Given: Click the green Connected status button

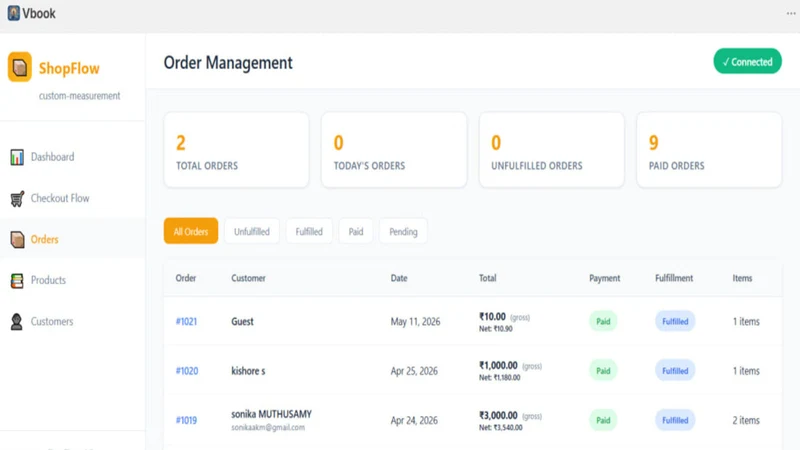Looking at the screenshot, I should tap(747, 61).
